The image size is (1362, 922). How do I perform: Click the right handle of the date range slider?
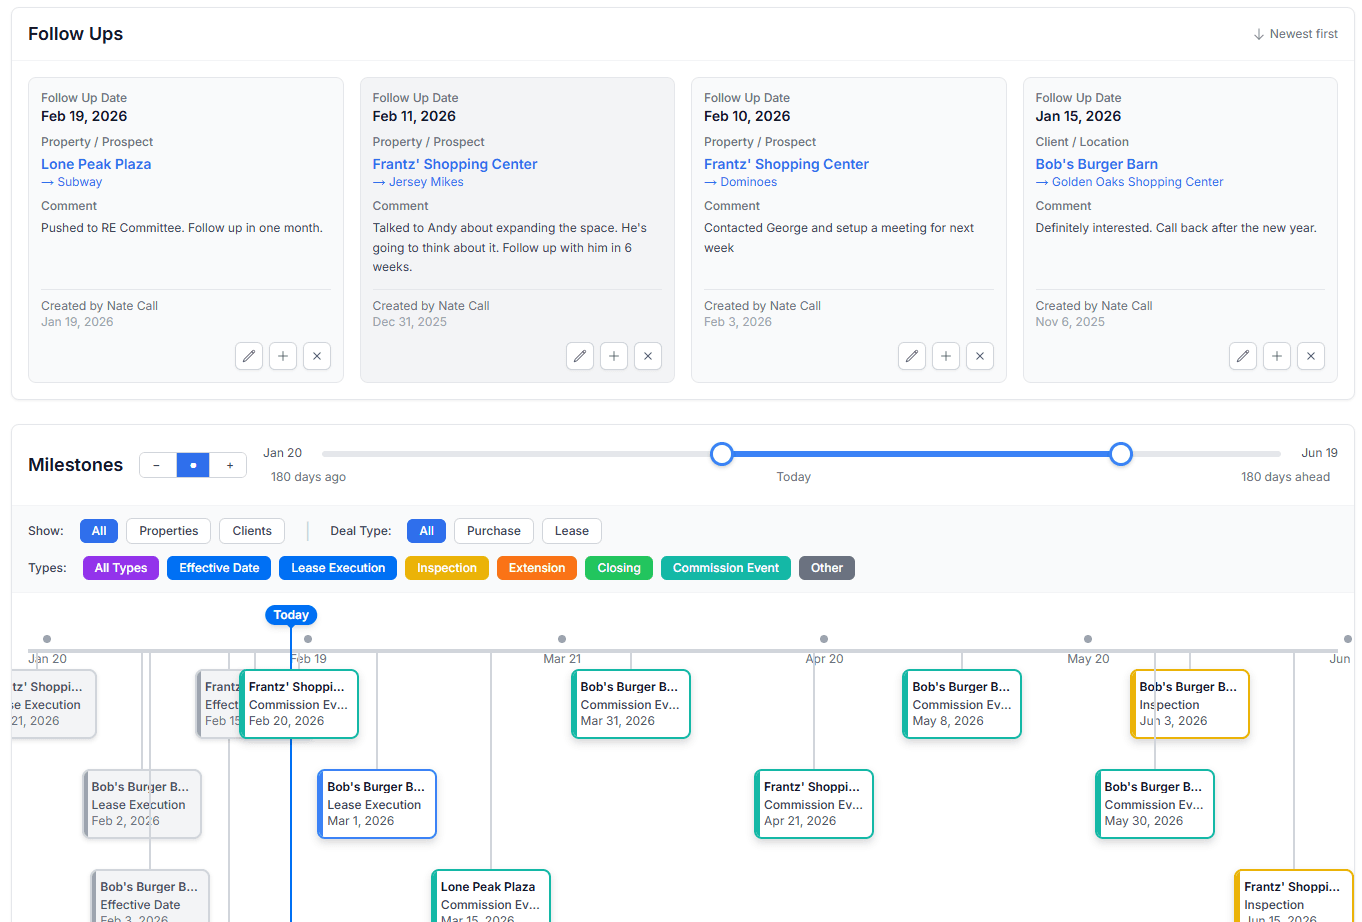(1121, 454)
